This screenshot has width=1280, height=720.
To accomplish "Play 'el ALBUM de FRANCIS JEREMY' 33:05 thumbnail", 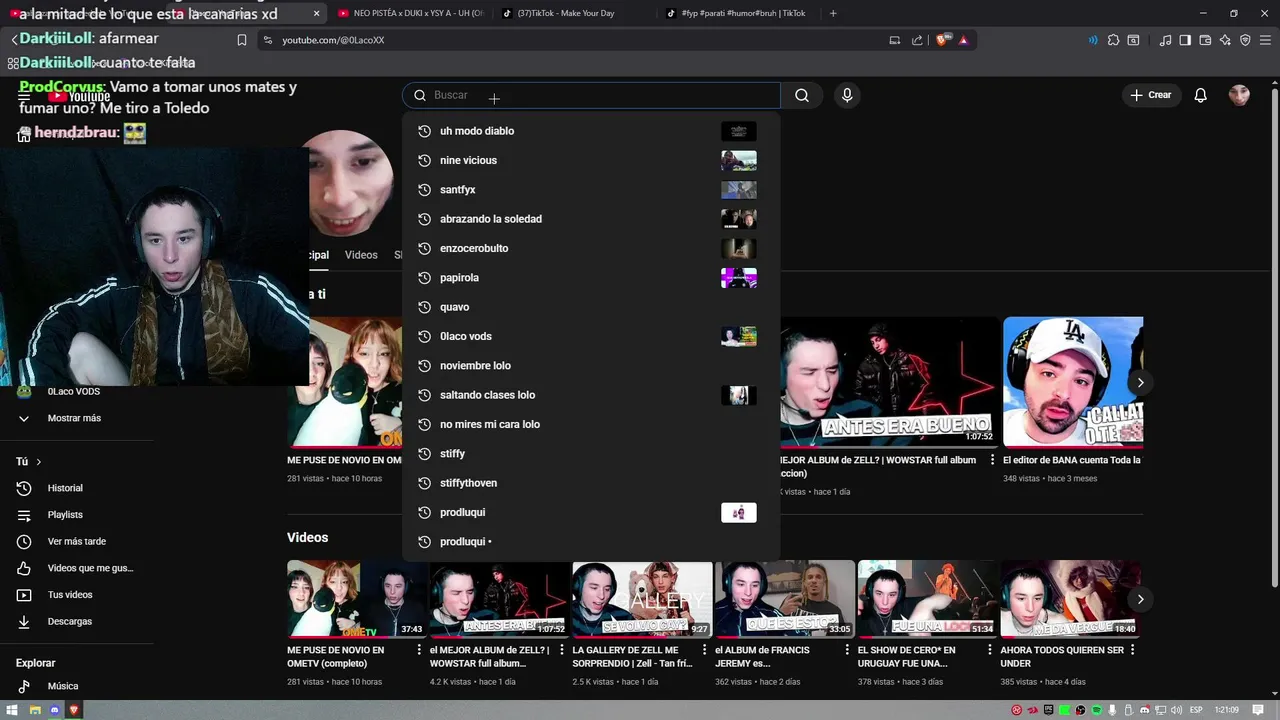I will [785, 598].
